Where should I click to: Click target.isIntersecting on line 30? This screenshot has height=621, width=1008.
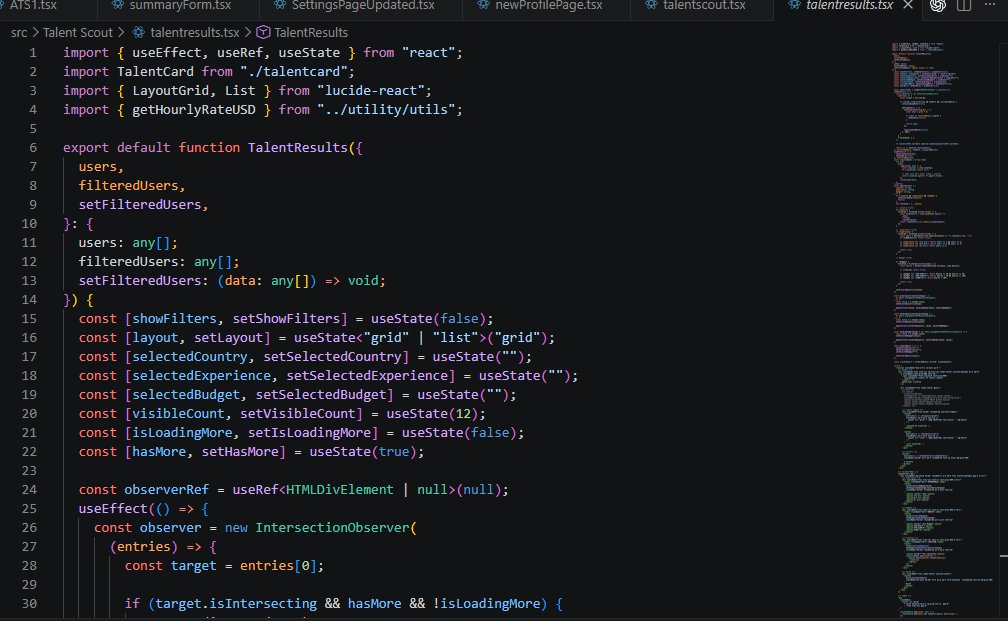pyautogui.click(x=236, y=604)
